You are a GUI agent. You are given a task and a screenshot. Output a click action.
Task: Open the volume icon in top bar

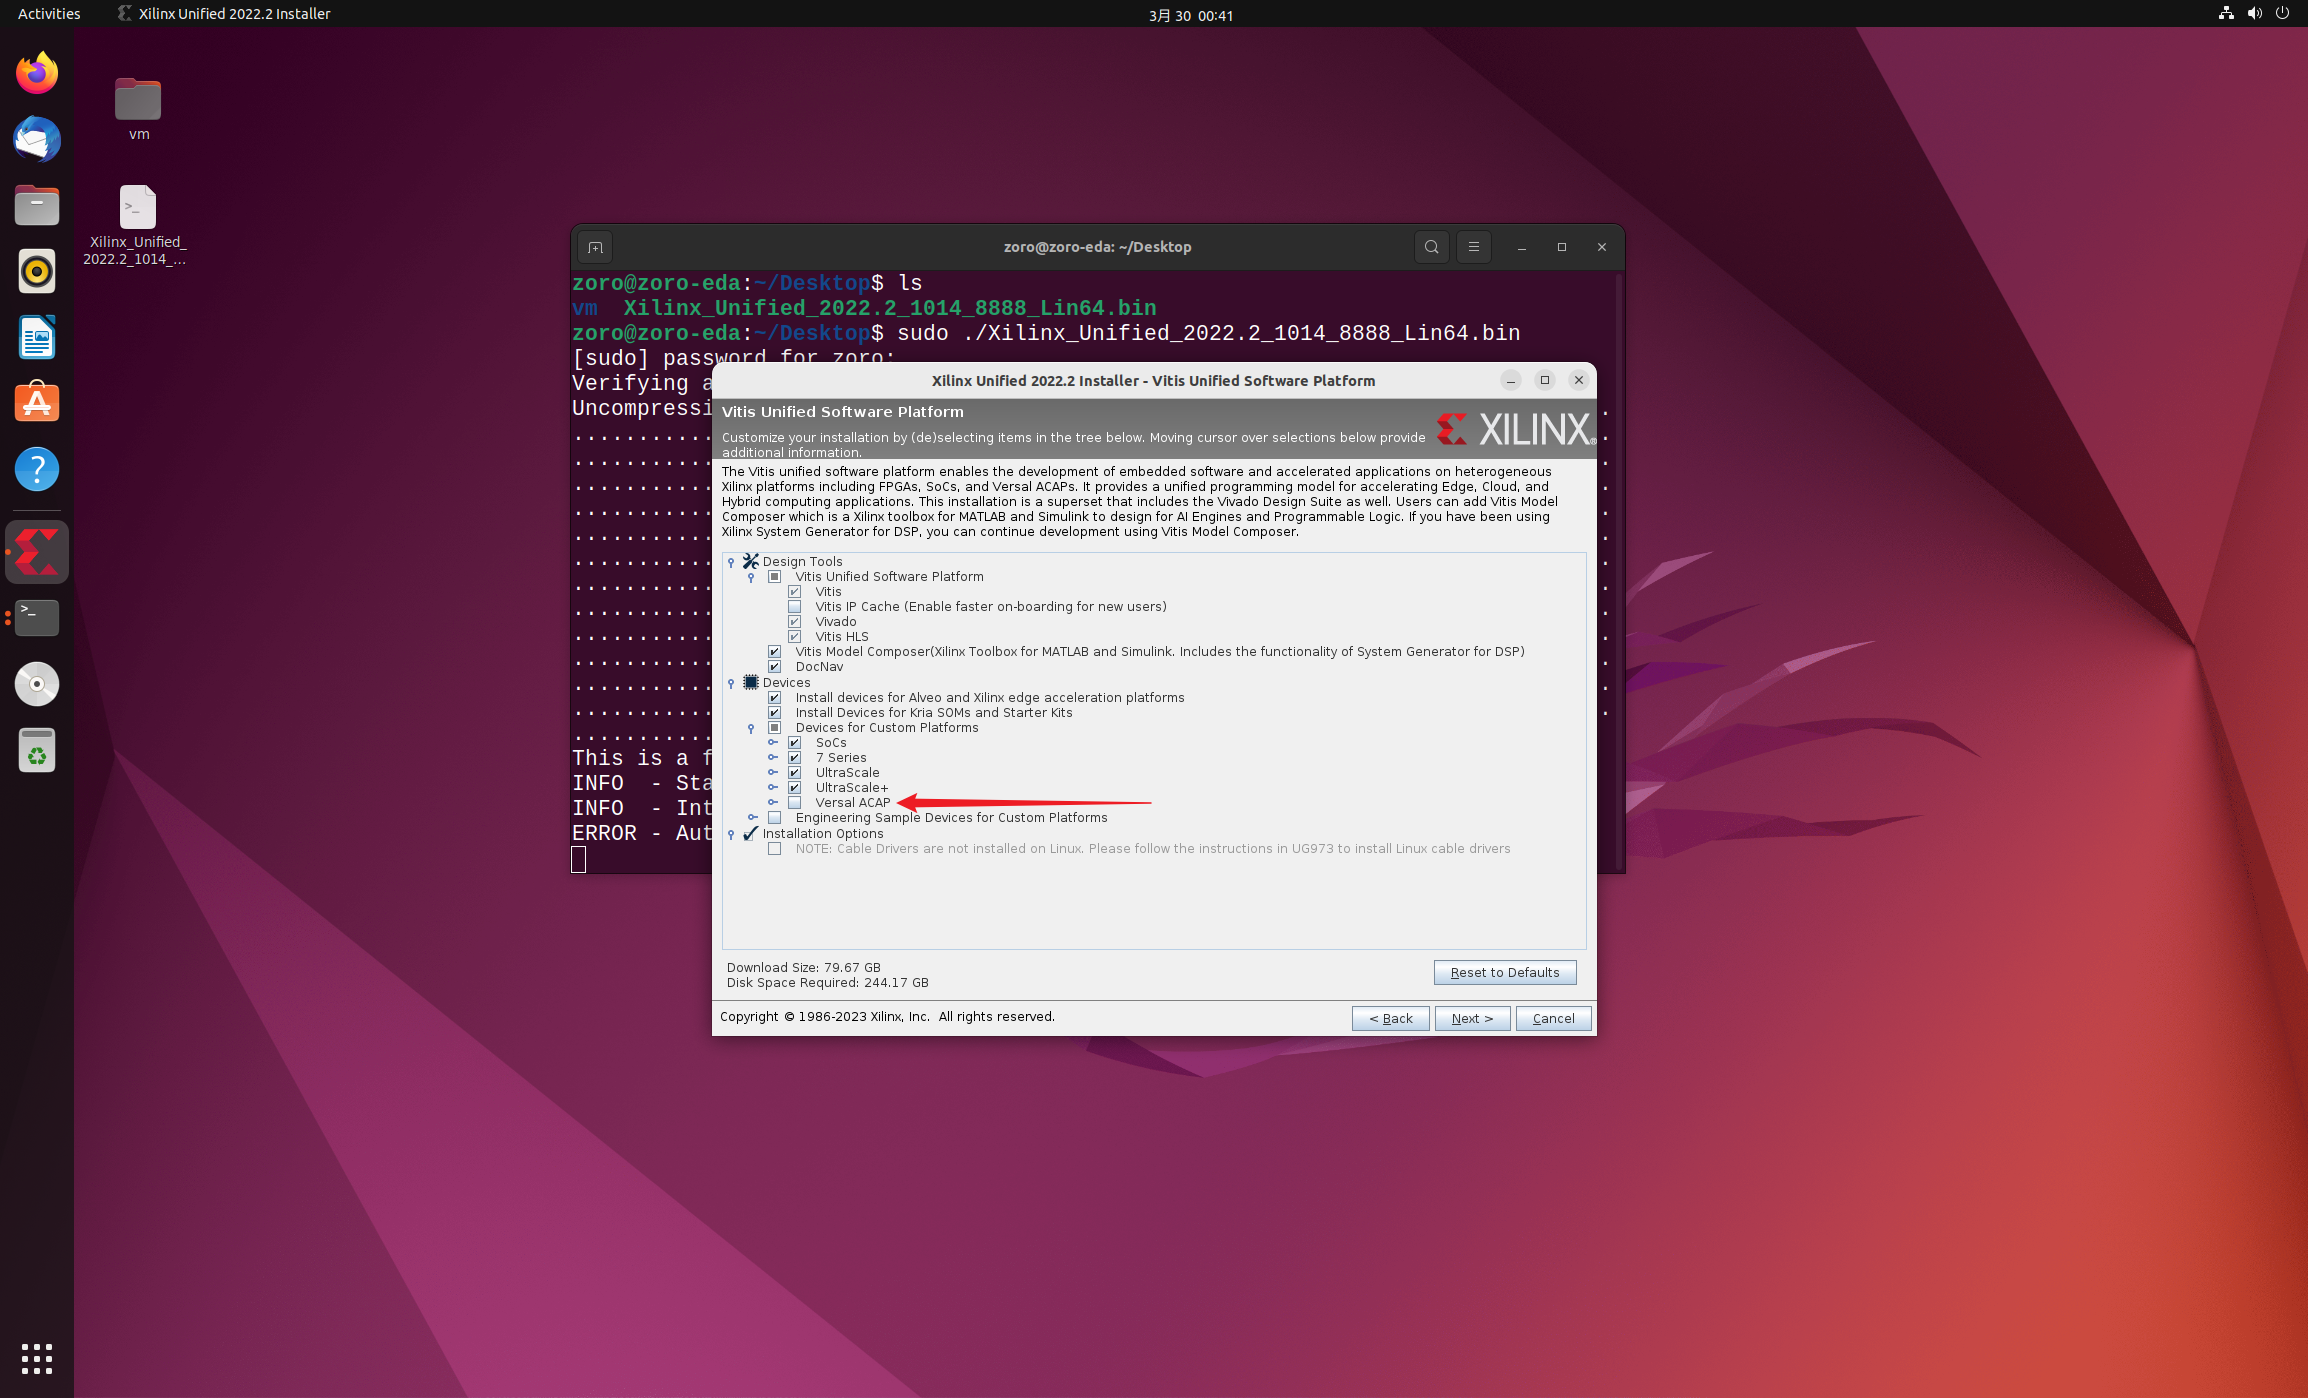click(2254, 14)
